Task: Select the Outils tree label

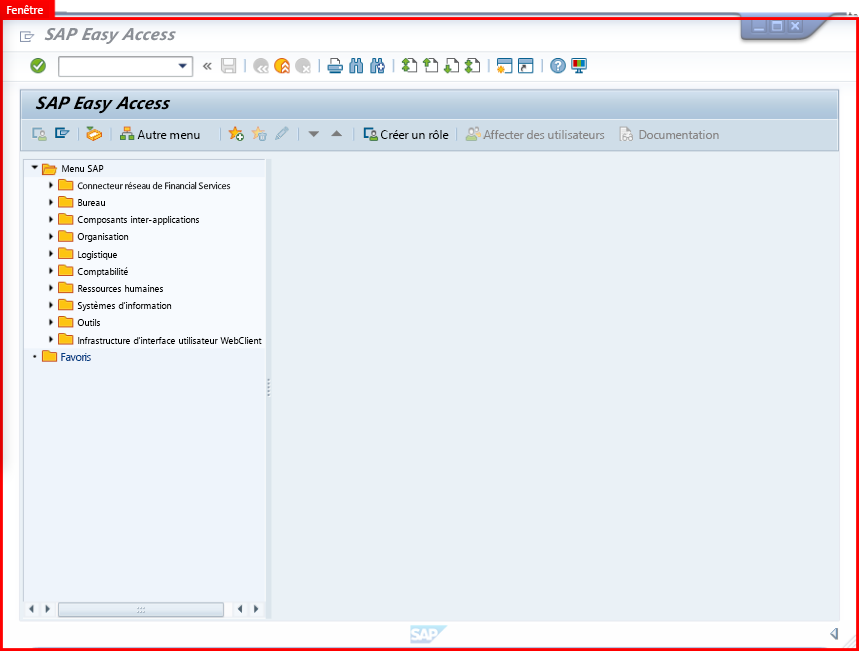Action: (89, 322)
